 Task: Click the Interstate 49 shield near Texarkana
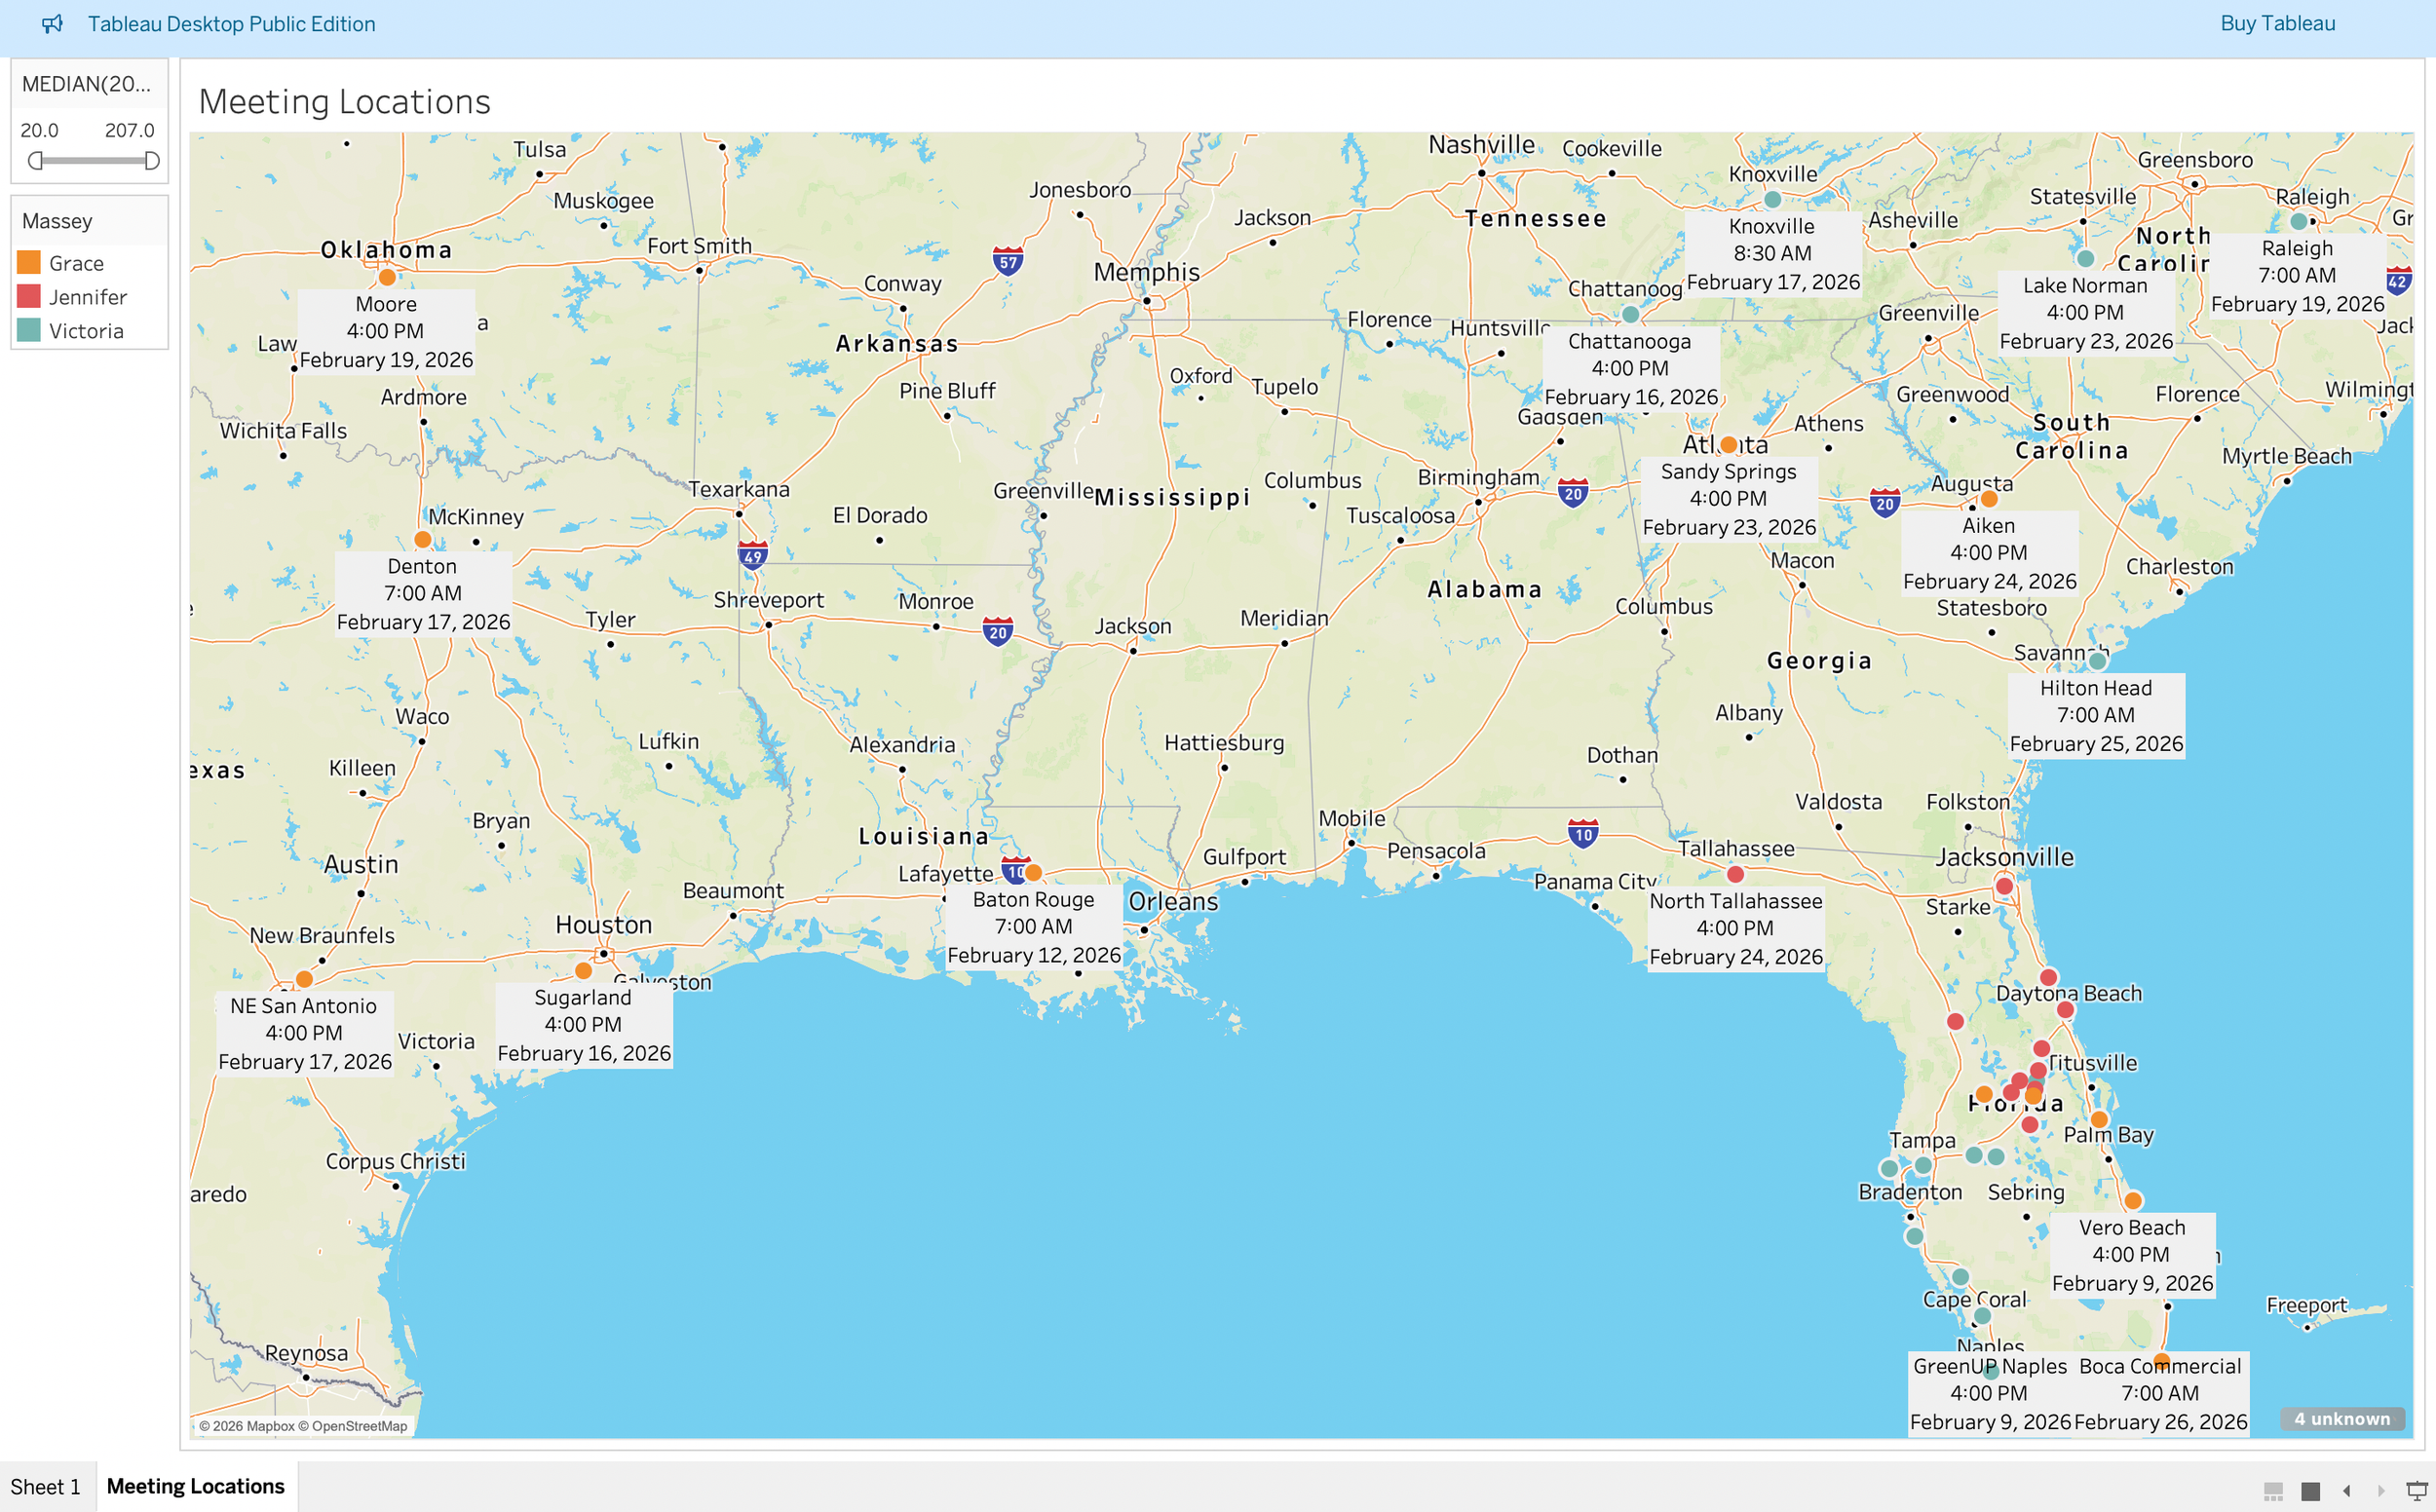click(x=752, y=556)
